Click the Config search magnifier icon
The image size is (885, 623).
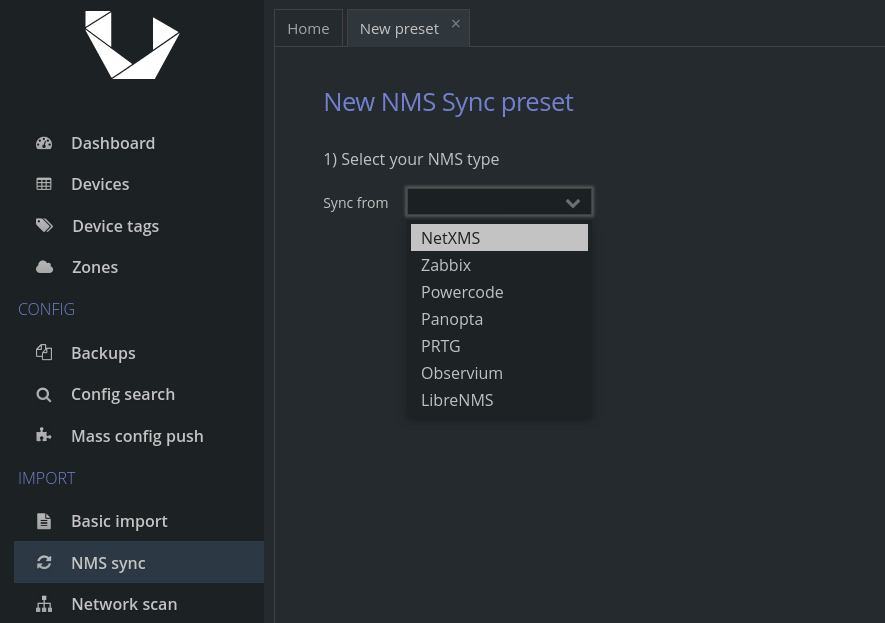(x=44, y=394)
